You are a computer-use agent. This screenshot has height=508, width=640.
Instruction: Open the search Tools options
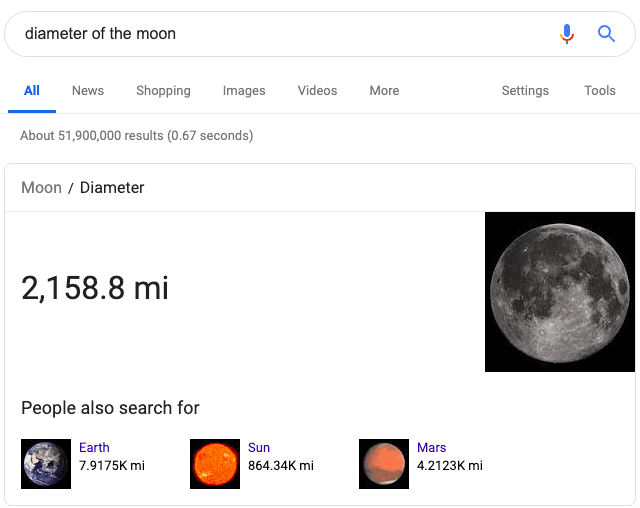600,91
